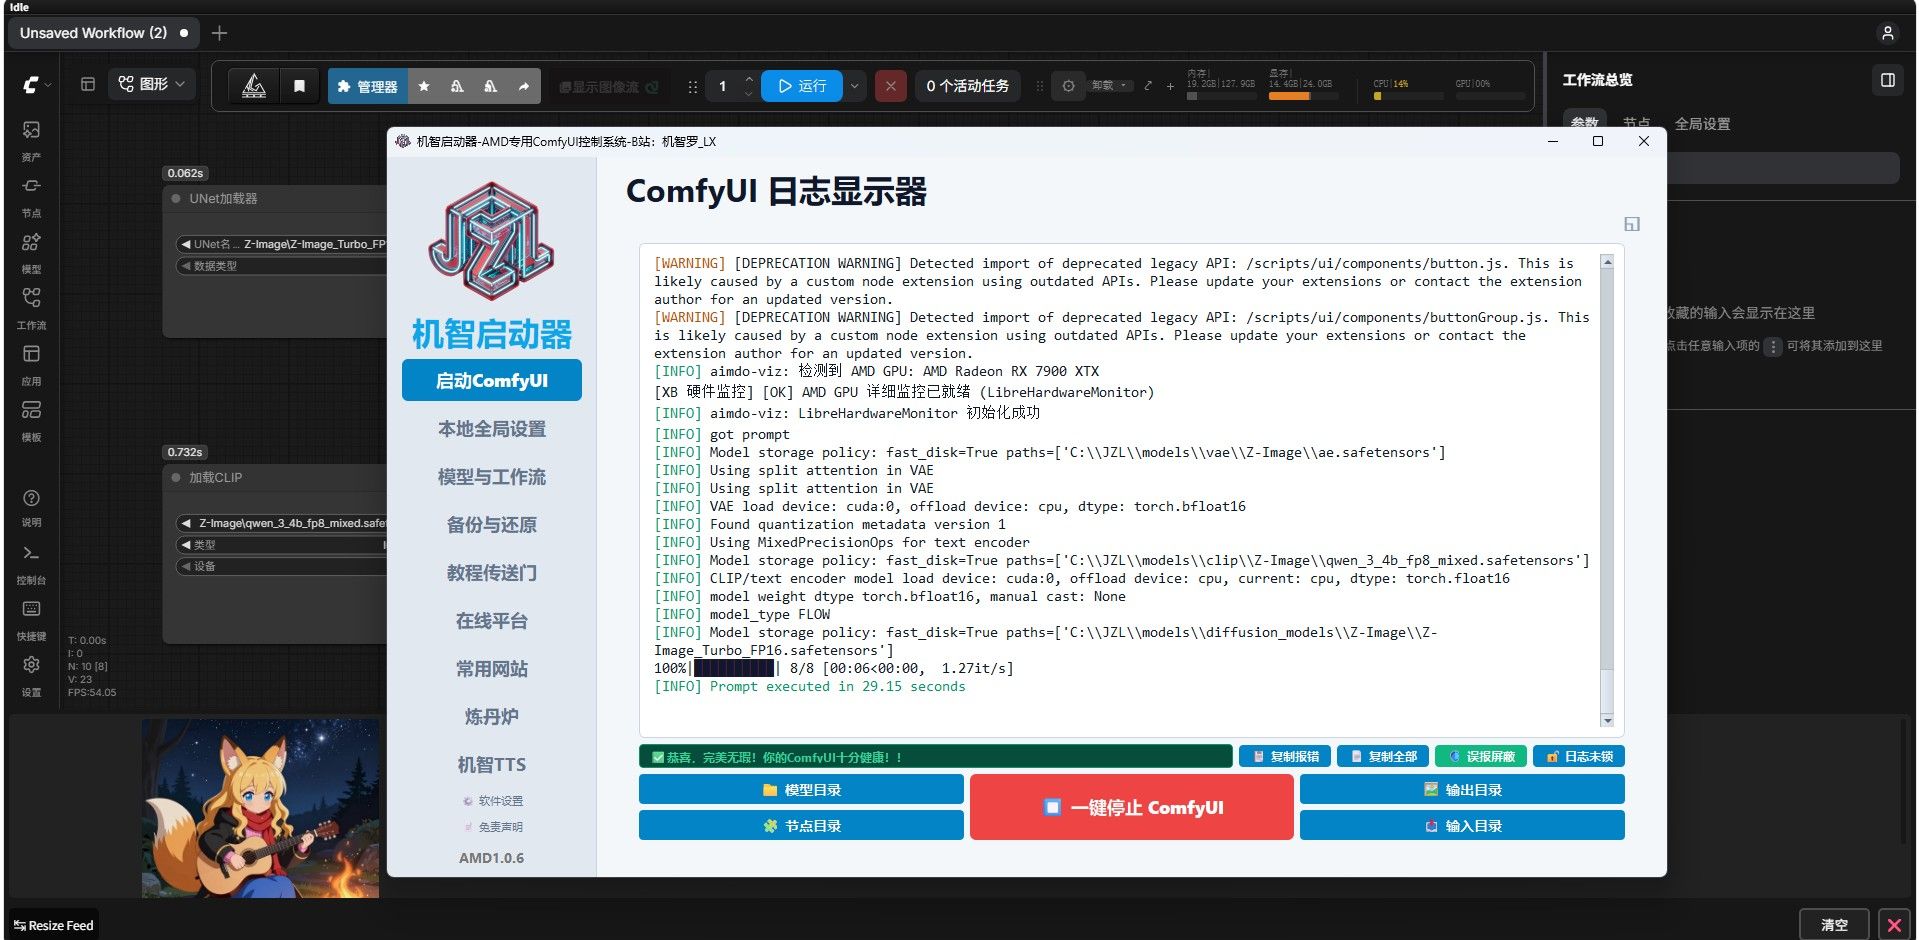Image resolution: width=1919 pixels, height=940 pixels.
Task: Select 本地全局设置 in the launcher menu
Action: point(492,429)
